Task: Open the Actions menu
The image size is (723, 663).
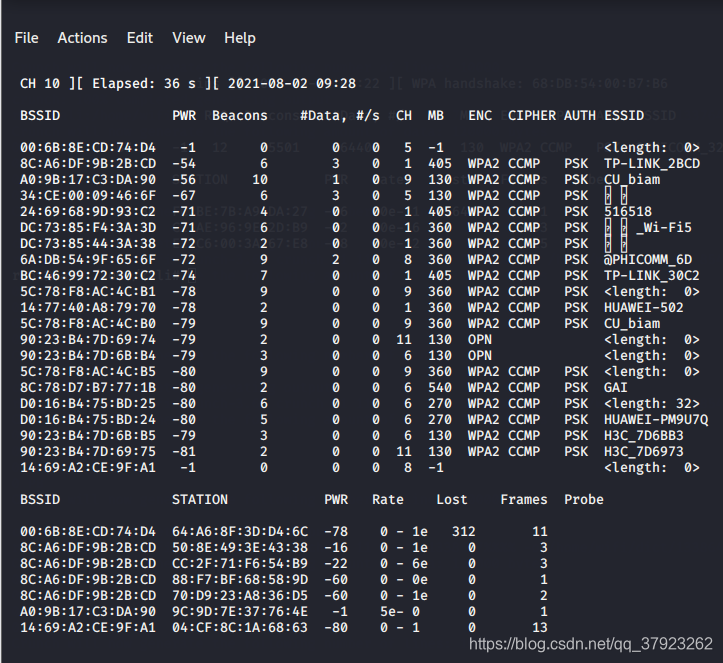Action: click(82, 38)
